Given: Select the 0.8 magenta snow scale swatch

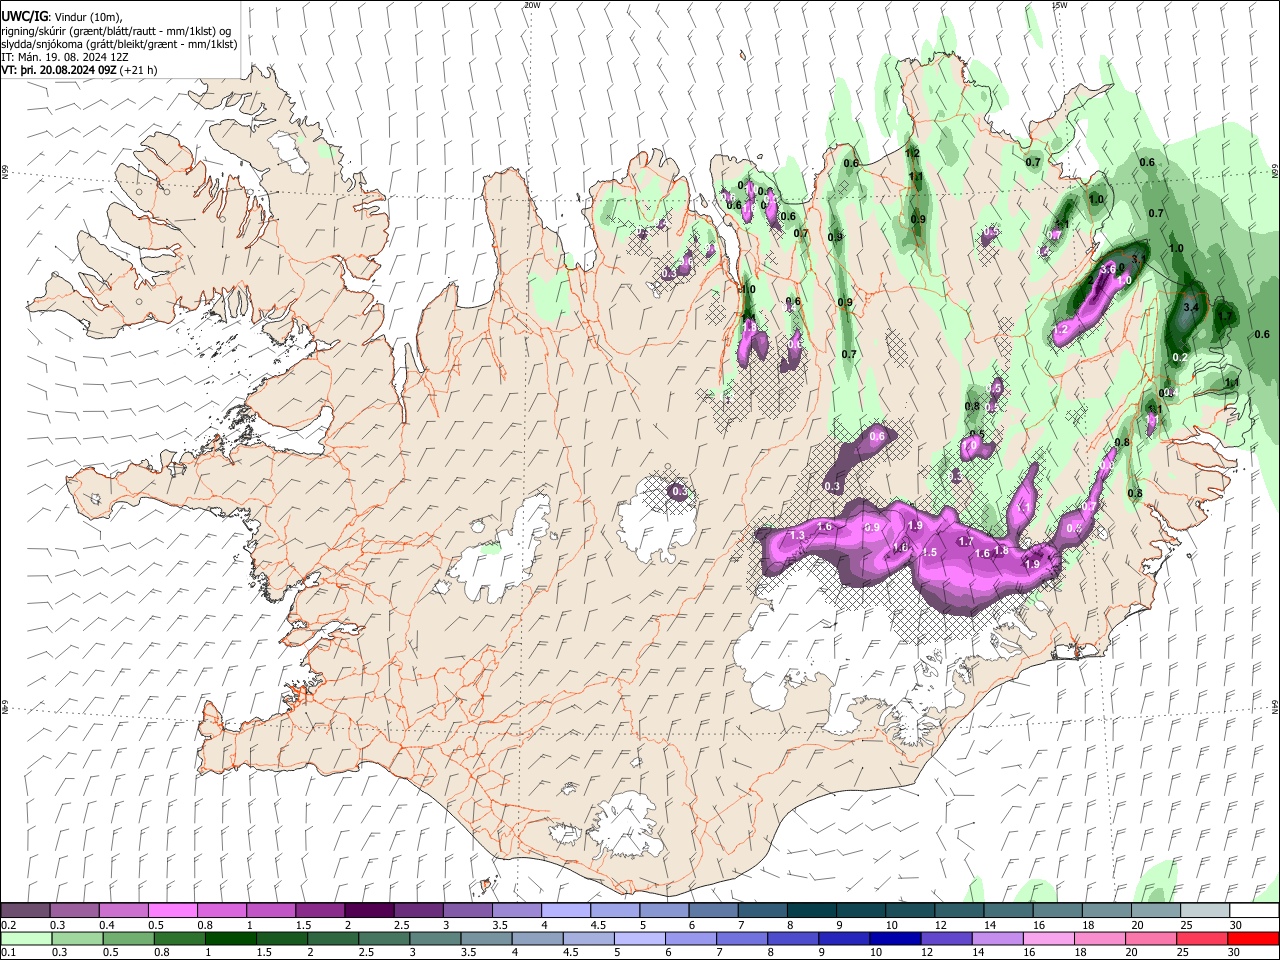Looking at the screenshot, I should tap(222, 911).
